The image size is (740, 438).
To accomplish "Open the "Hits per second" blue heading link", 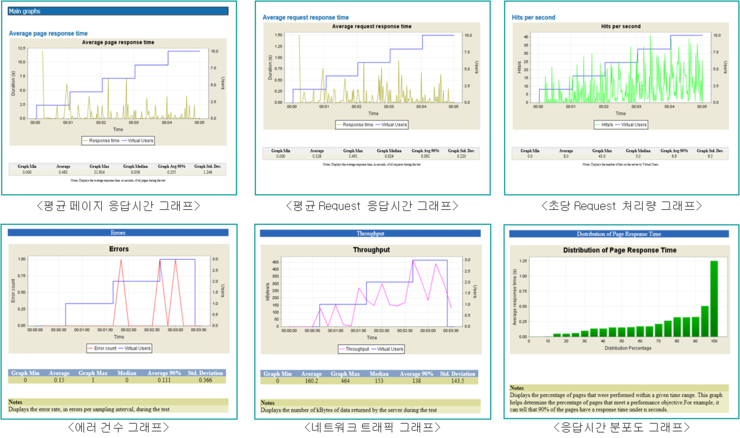I will coord(533,17).
